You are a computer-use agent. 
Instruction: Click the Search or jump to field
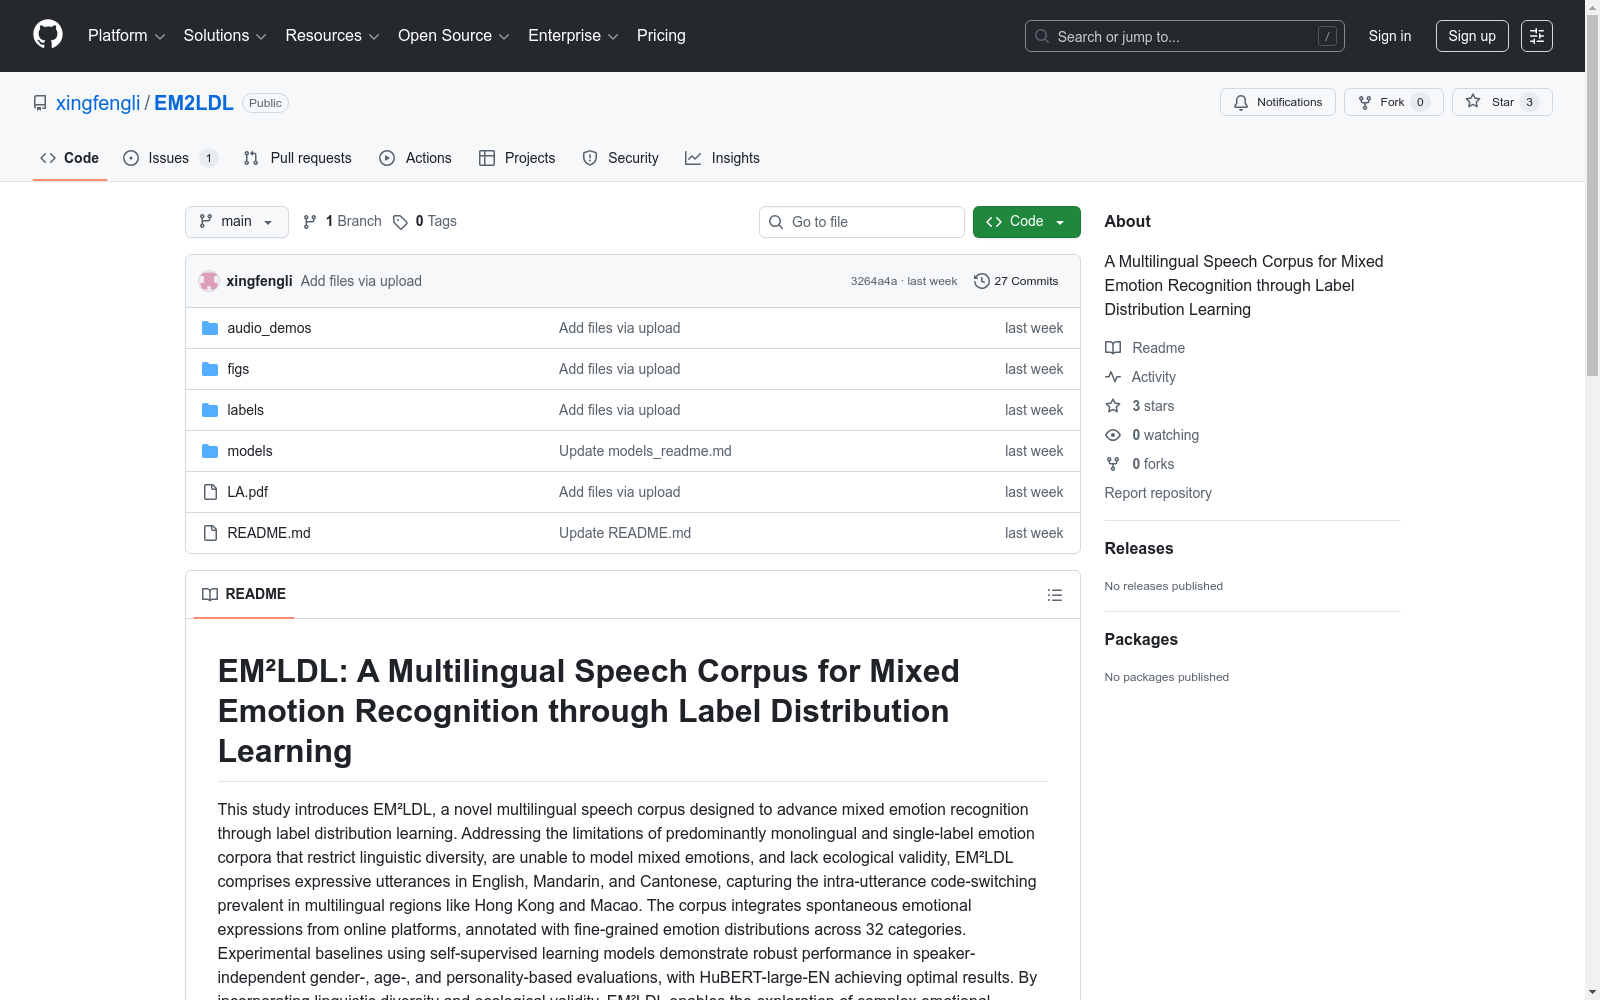[x=1185, y=36]
